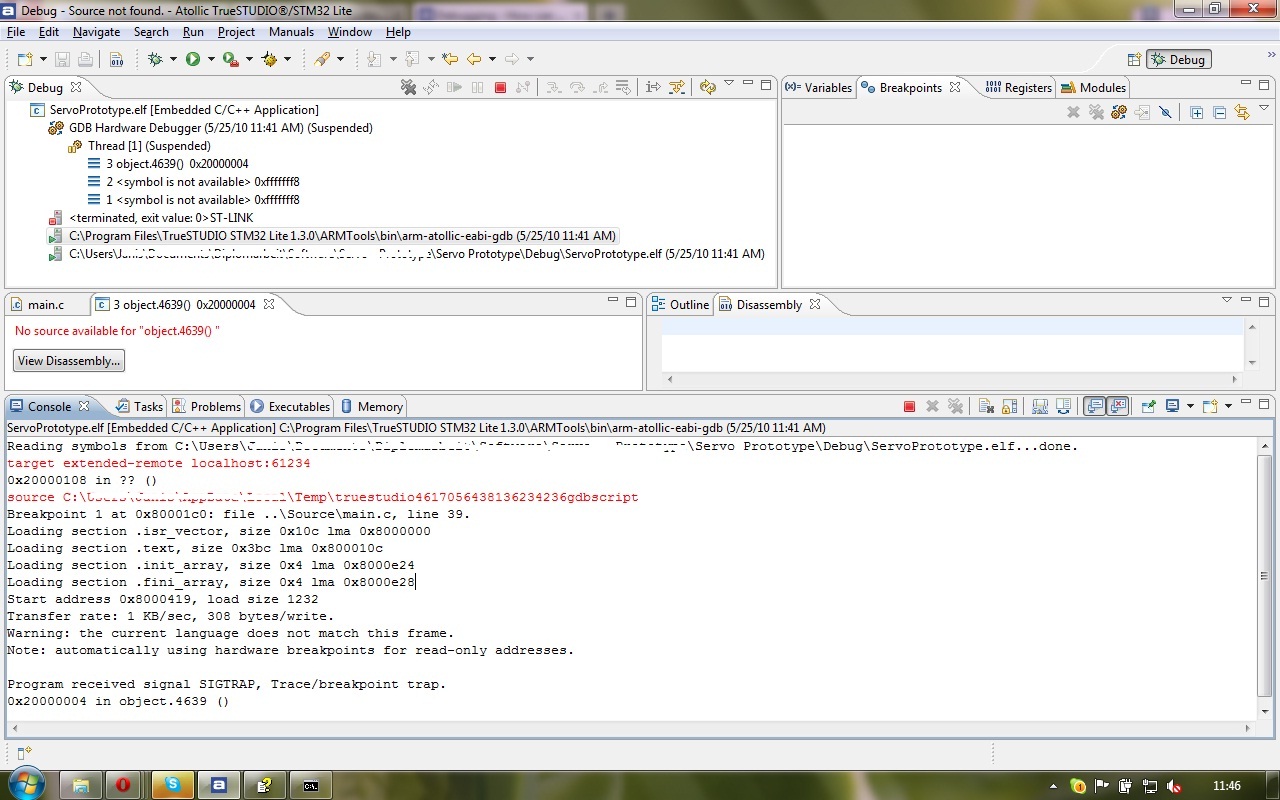1280x800 pixels.
Task: Switch to the Debug perspective button
Action: [1178, 59]
